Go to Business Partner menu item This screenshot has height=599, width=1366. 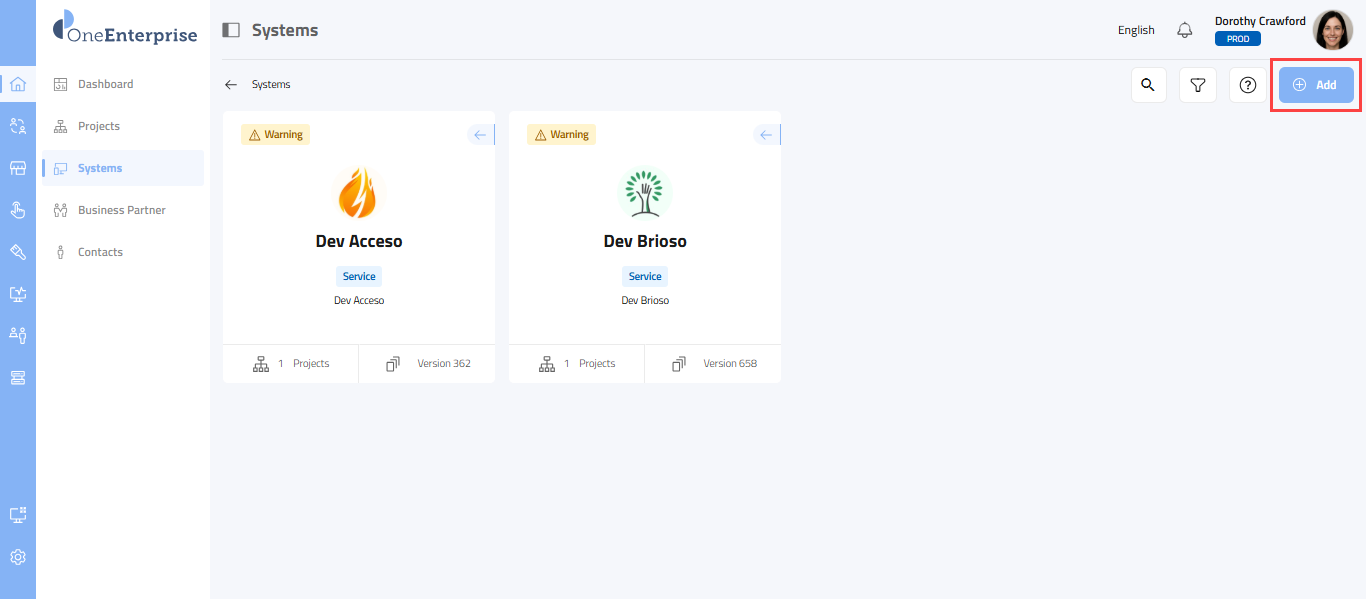pos(121,210)
